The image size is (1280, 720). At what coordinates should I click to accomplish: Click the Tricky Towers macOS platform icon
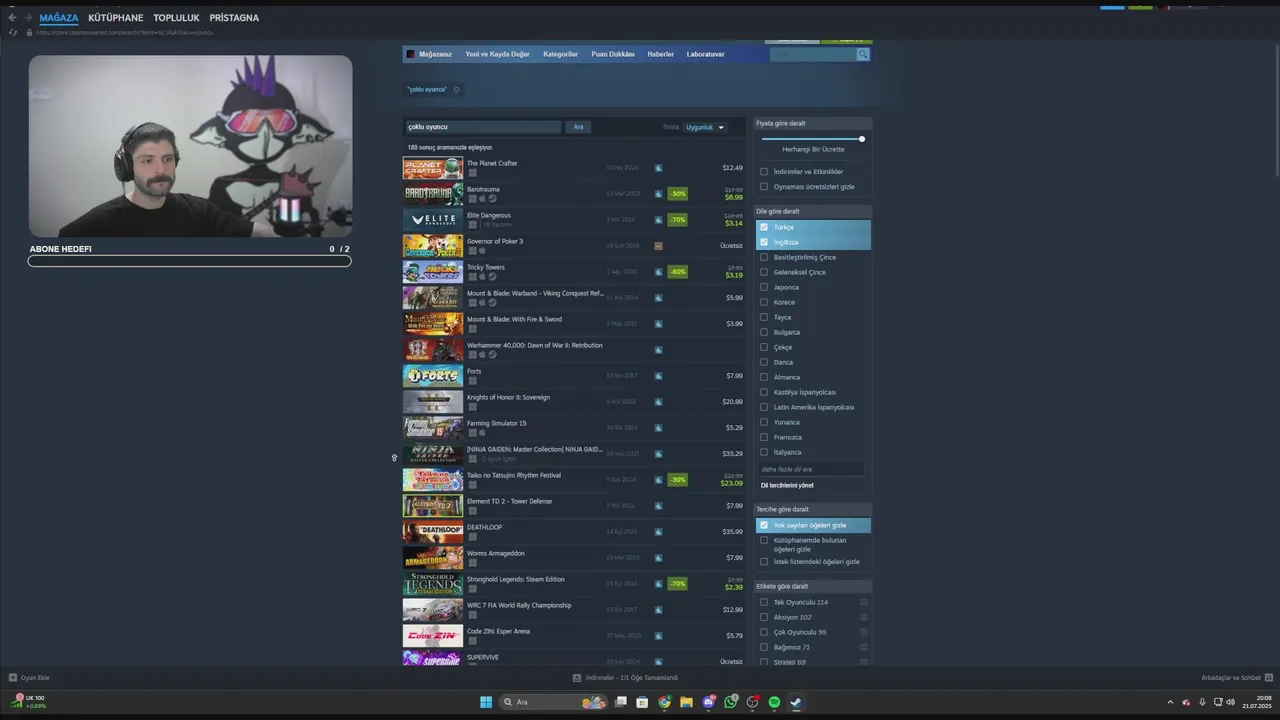(482, 276)
